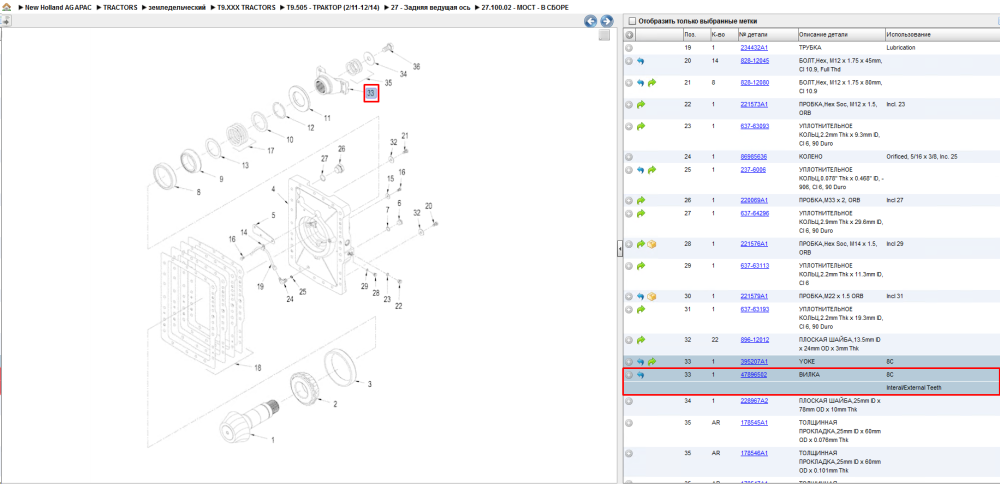Viewport: 1000px width, 484px height.
Task: Open part number 221576A1 link
Action: pos(753,244)
